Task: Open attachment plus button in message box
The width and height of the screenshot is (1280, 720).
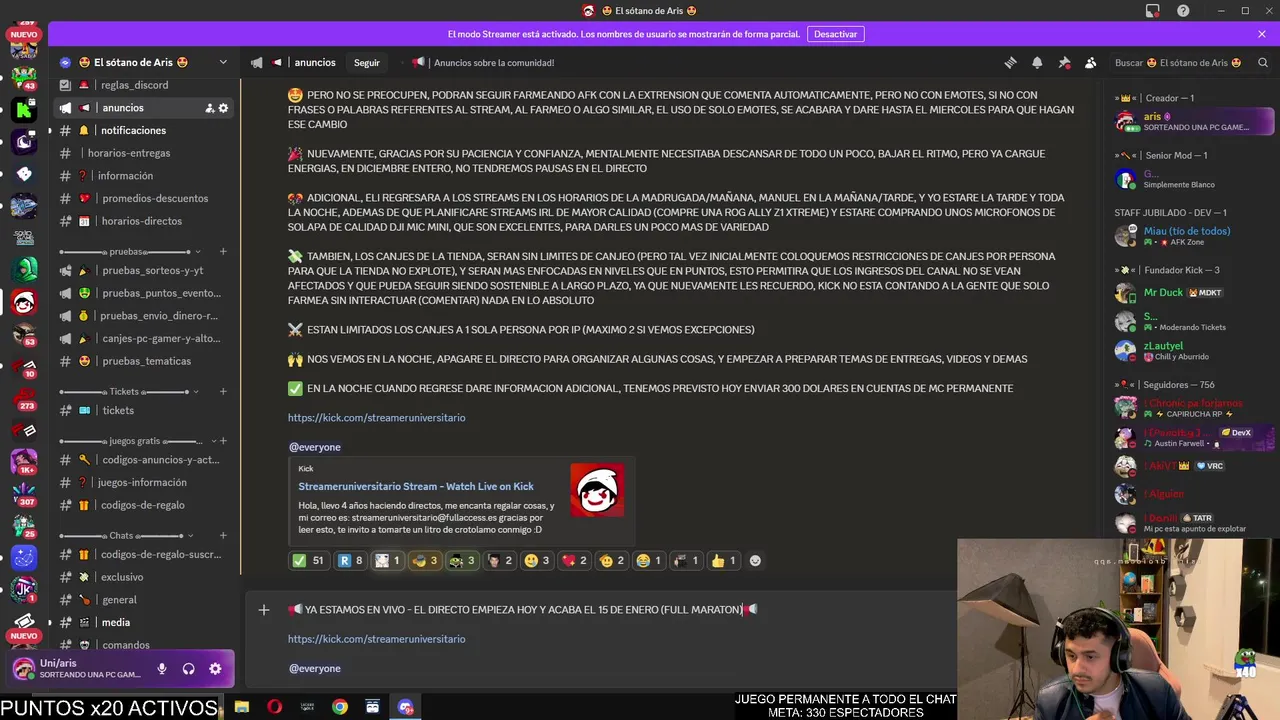Action: (264, 609)
